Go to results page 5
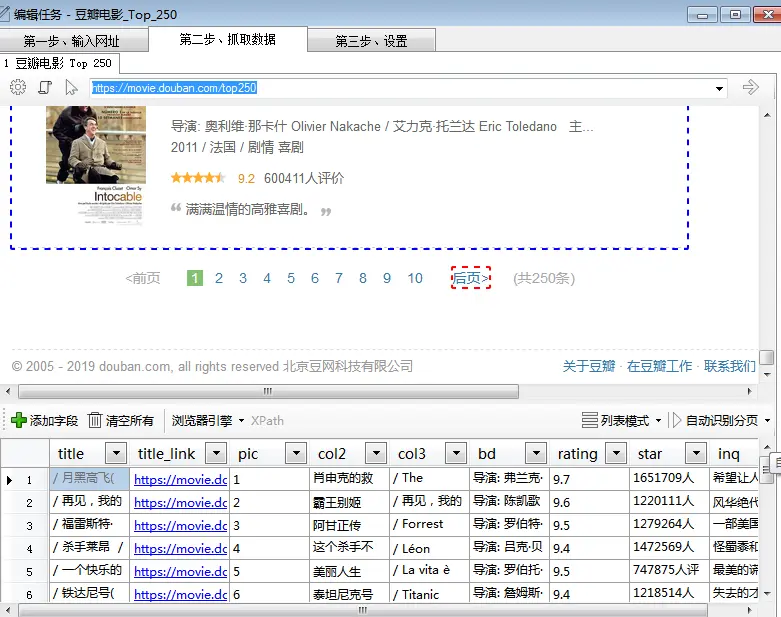The height and width of the screenshot is (617, 781). click(291, 278)
